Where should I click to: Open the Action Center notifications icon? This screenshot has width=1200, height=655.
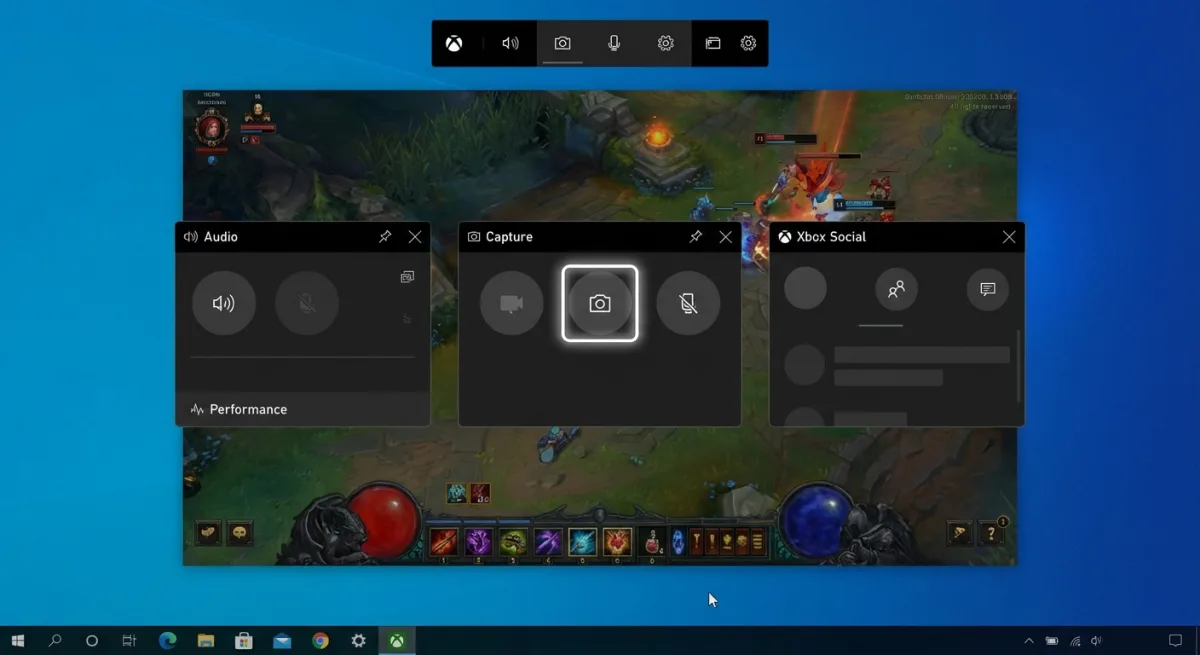tap(1175, 640)
